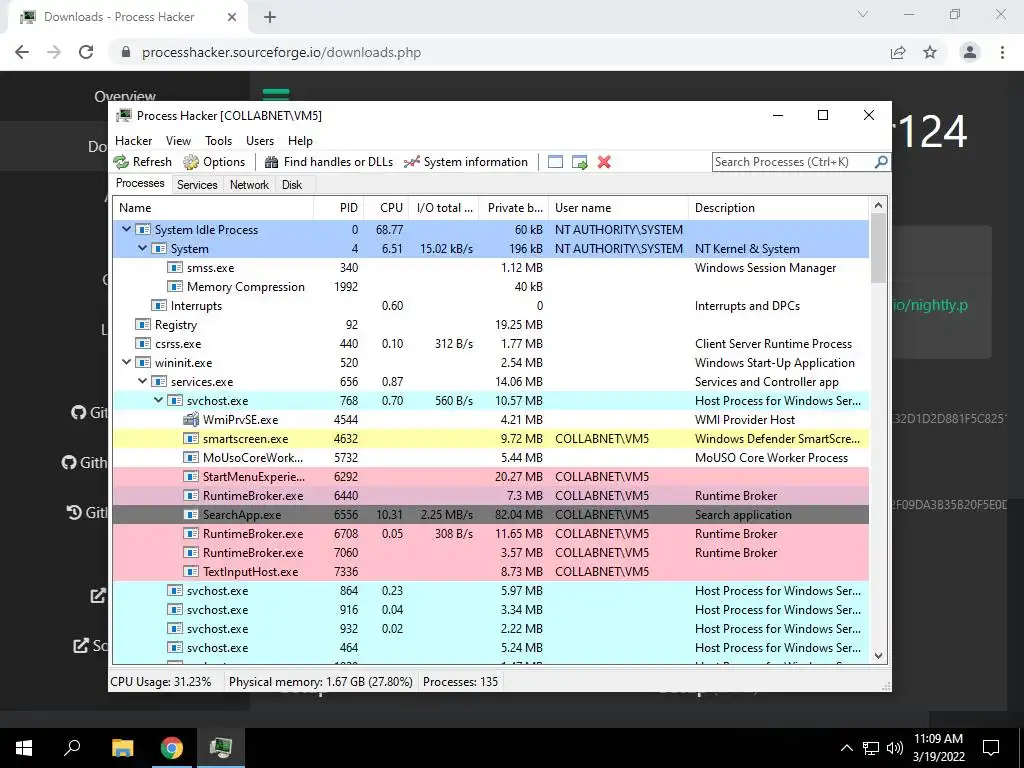Viewport: 1024px width, 768px height.
Task: Click the CPU Usage status bar entry
Action: pos(161,682)
